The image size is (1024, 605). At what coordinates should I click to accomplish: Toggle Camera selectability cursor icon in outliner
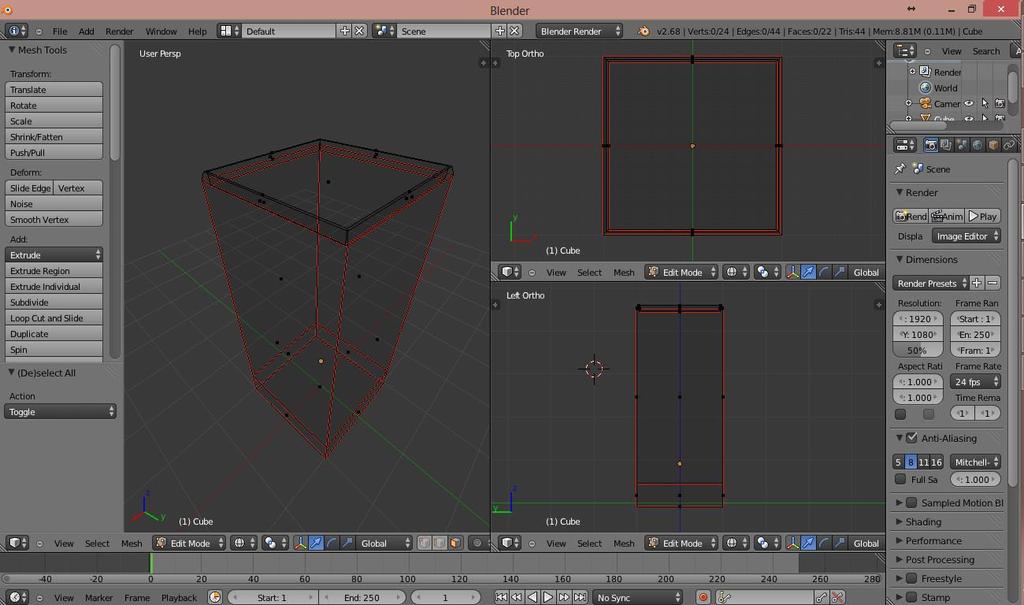point(985,103)
